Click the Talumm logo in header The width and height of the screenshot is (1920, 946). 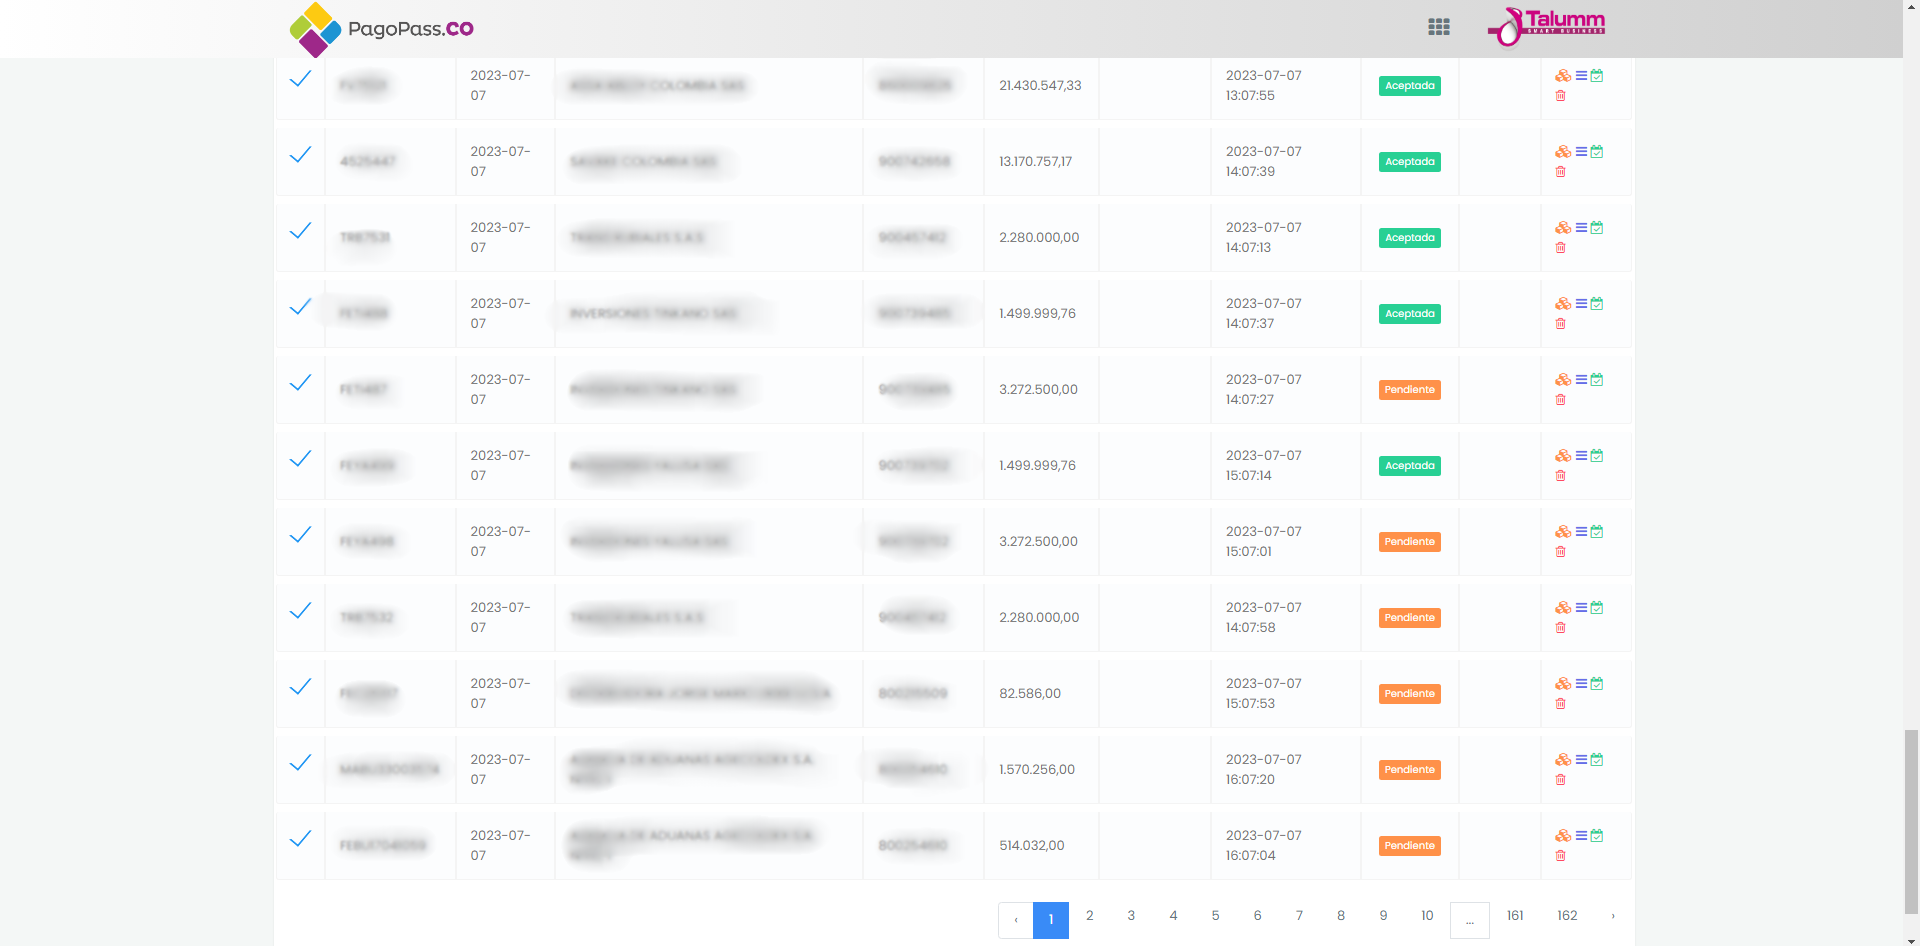[1547, 26]
